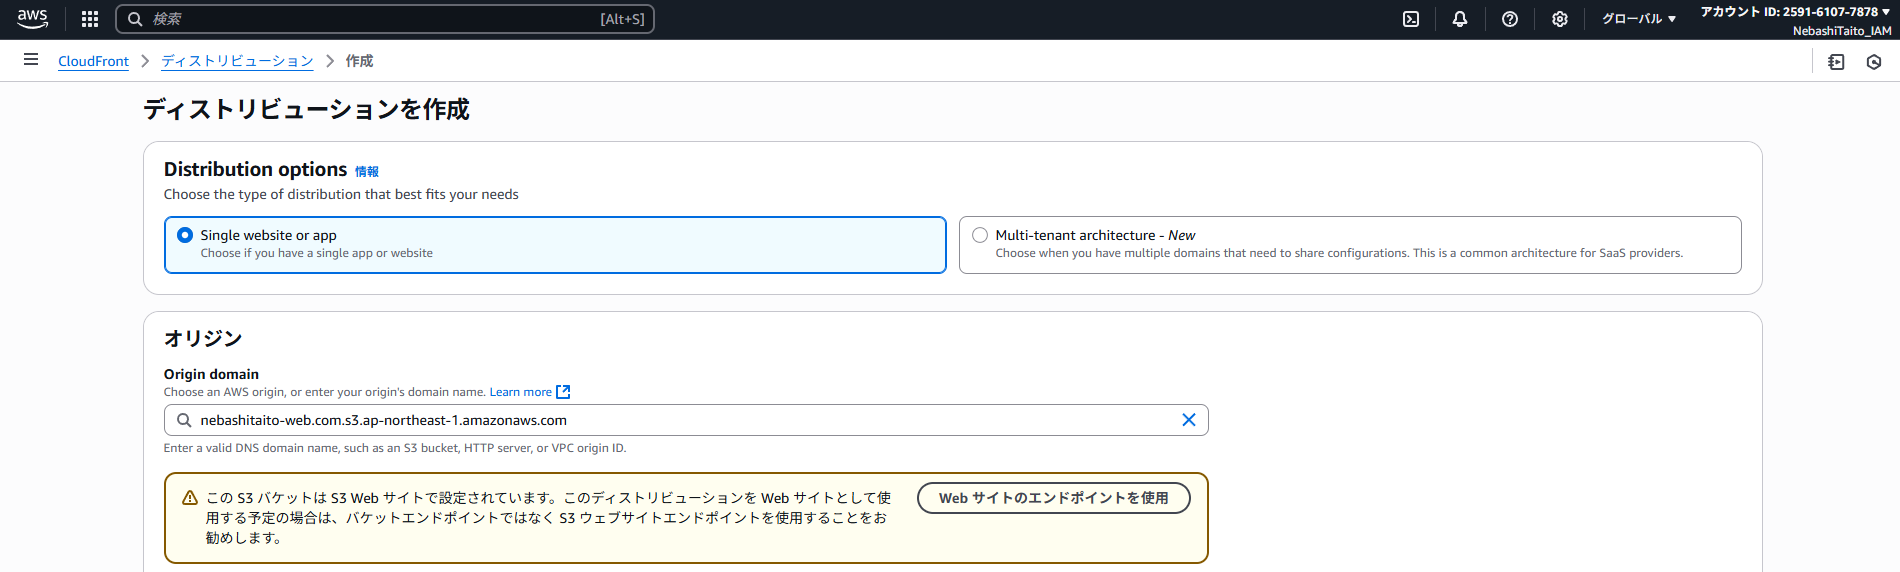Click the AWS logo home icon

(33, 19)
